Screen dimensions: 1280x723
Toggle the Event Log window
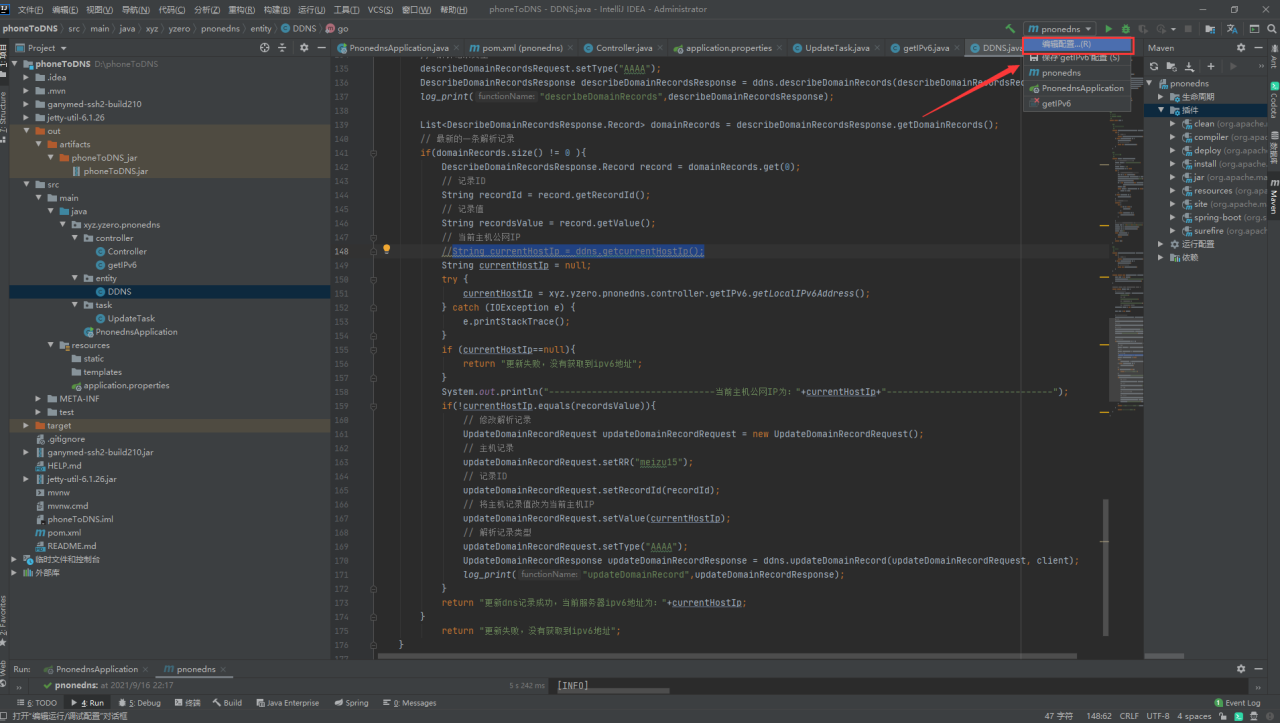click(1237, 703)
